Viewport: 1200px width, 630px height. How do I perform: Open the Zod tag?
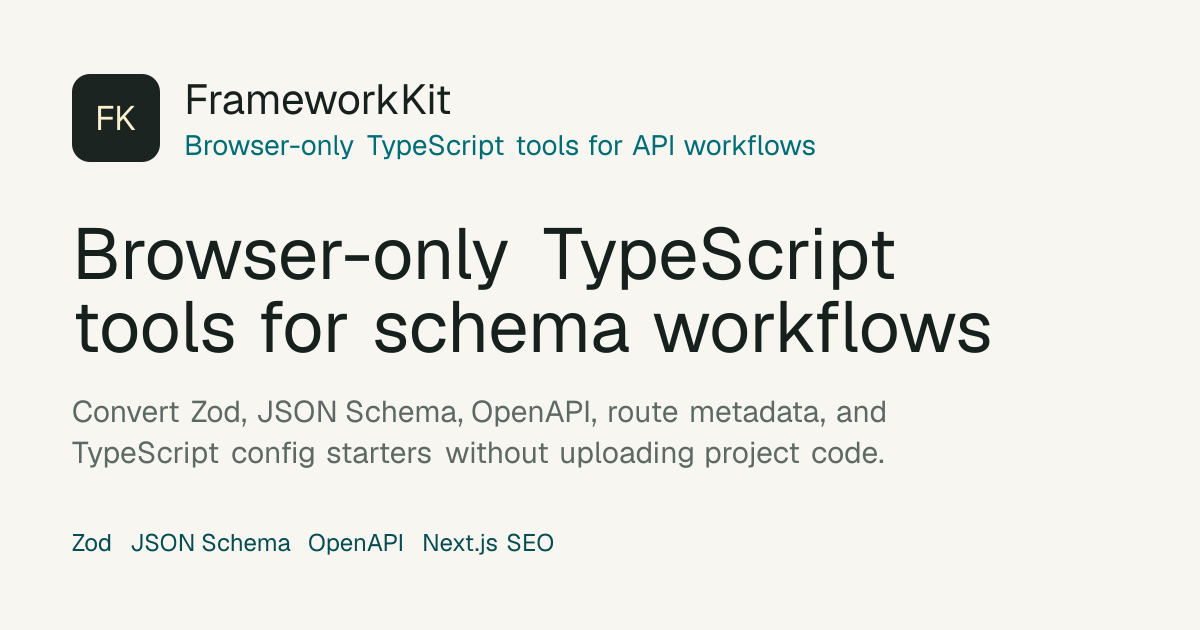coord(92,543)
